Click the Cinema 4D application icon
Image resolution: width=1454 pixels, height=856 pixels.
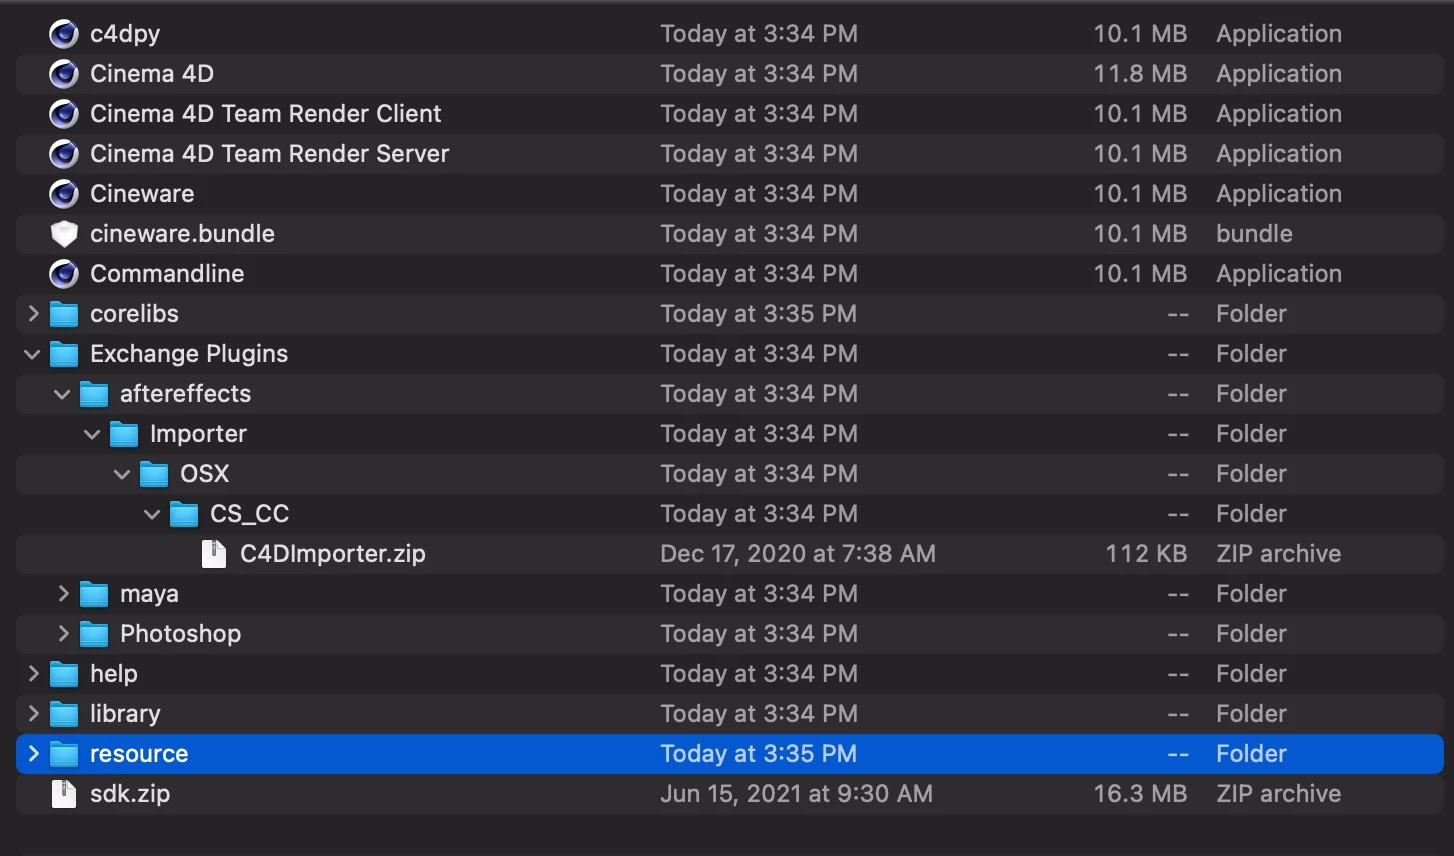[64, 74]
